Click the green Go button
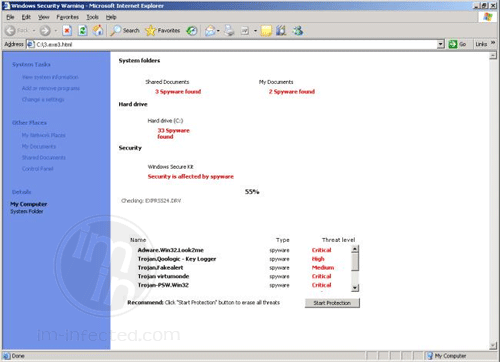The width and height of the screenshot is (500, 362). coord(457,44)
